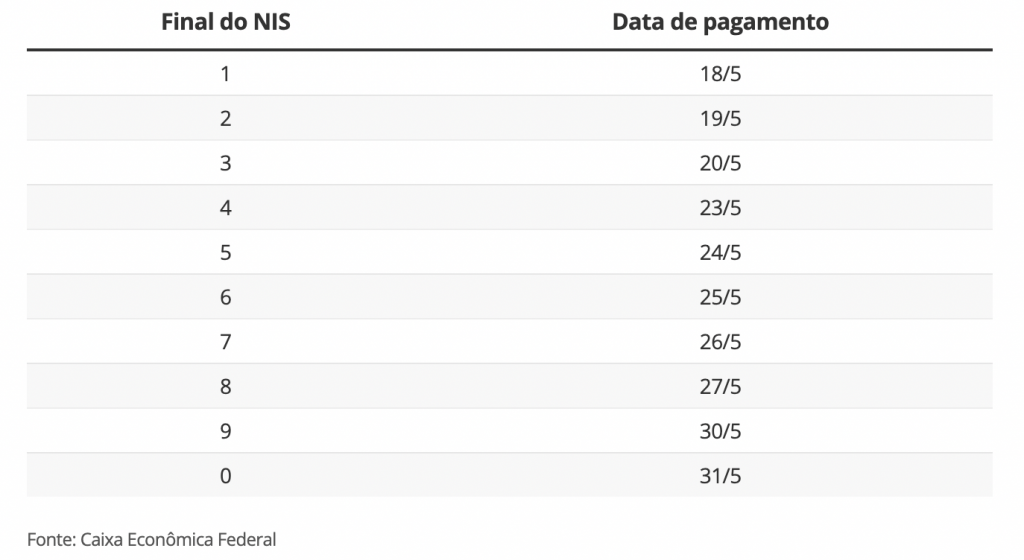The image size is (1024, 560).
Task: Select the 24/5 payment date
Action: [720, 253]
